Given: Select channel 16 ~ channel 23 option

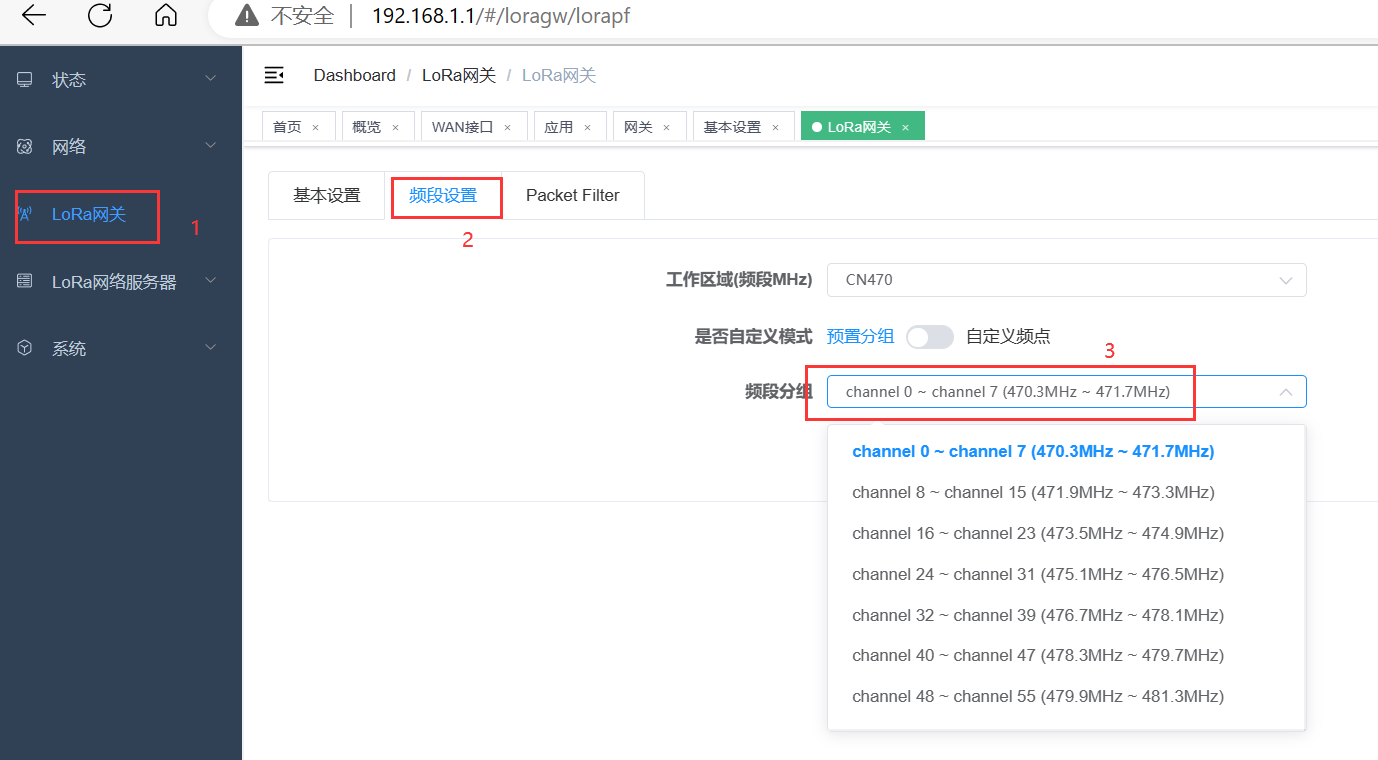Looking at the screenshot, I should pos(1066,533).
